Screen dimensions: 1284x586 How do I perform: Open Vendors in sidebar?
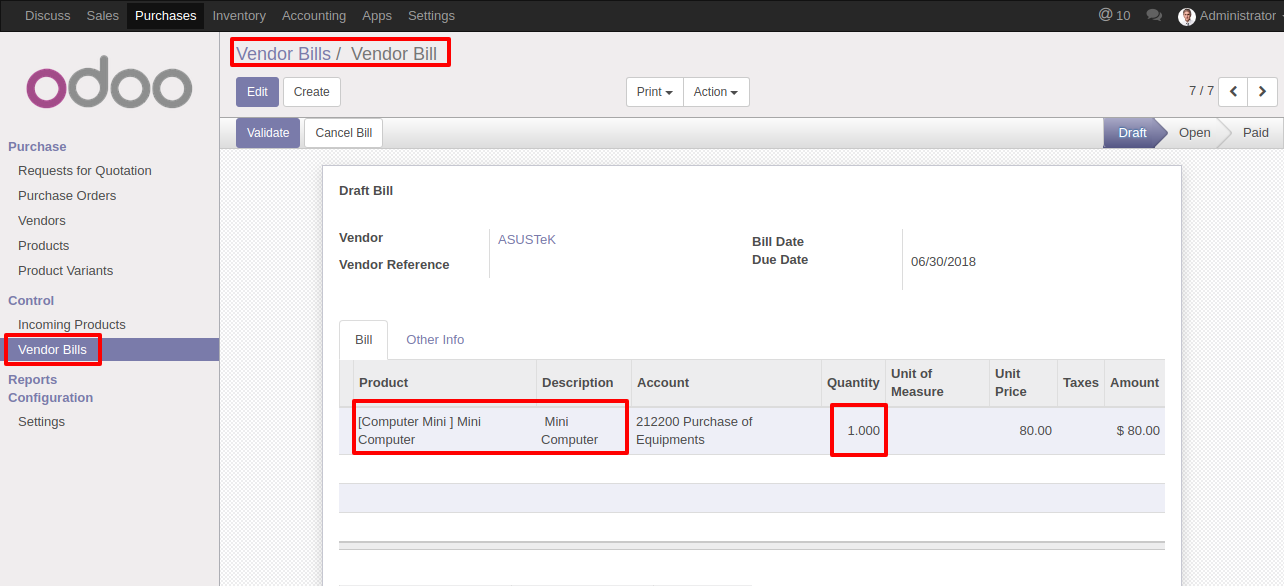42,221
